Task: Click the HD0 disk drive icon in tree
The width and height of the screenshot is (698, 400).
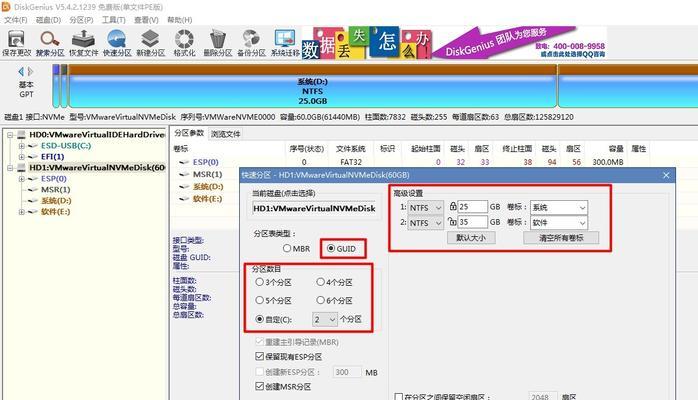Action: pyautogui.click(x=21, y=134)
